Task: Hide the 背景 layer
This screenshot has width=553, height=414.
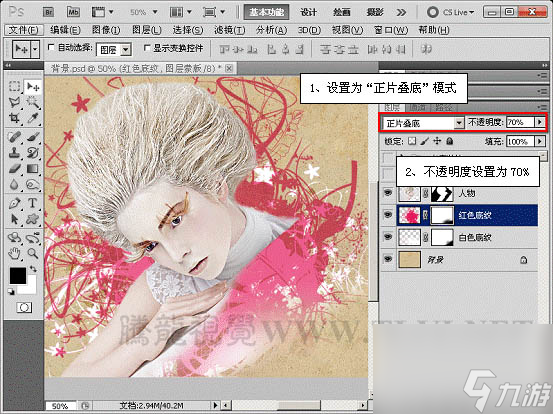Action: pos(388,260)
